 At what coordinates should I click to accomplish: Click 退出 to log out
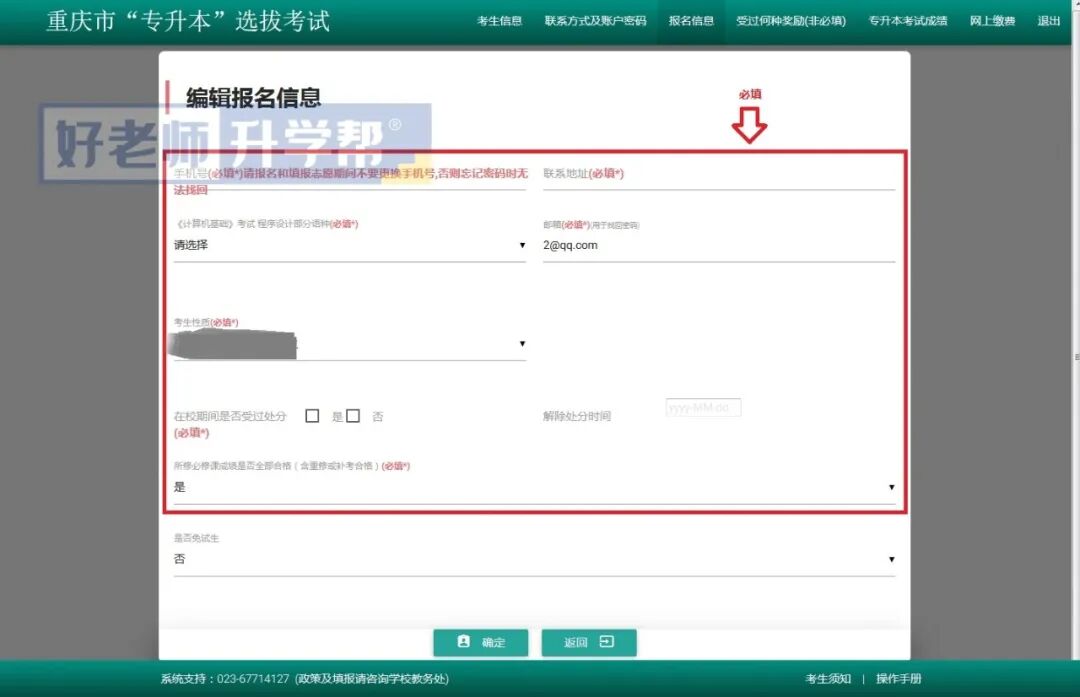tap(1047, 21)
